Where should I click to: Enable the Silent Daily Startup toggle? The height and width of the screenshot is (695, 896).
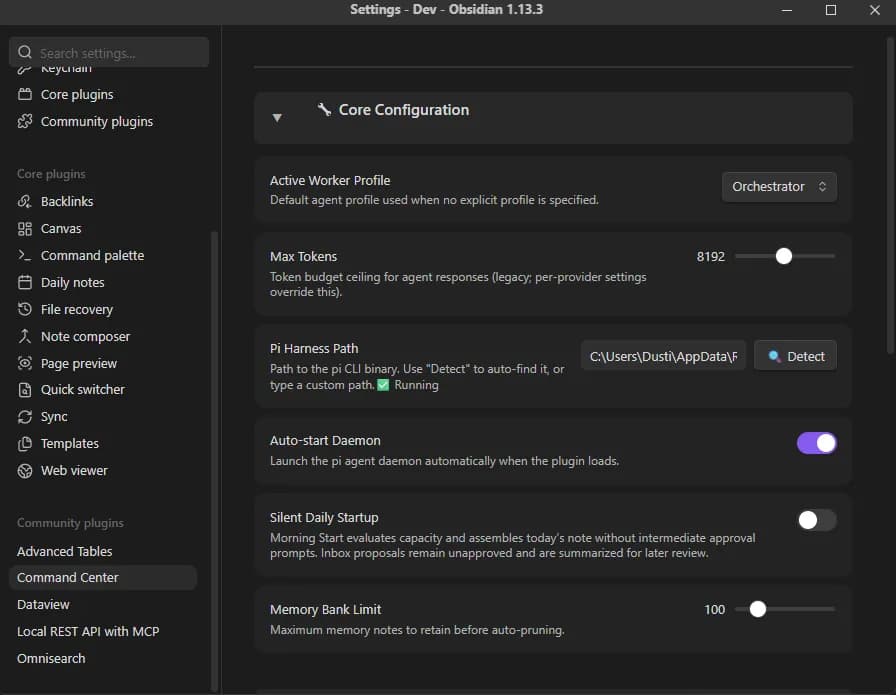tap(817, 520)
